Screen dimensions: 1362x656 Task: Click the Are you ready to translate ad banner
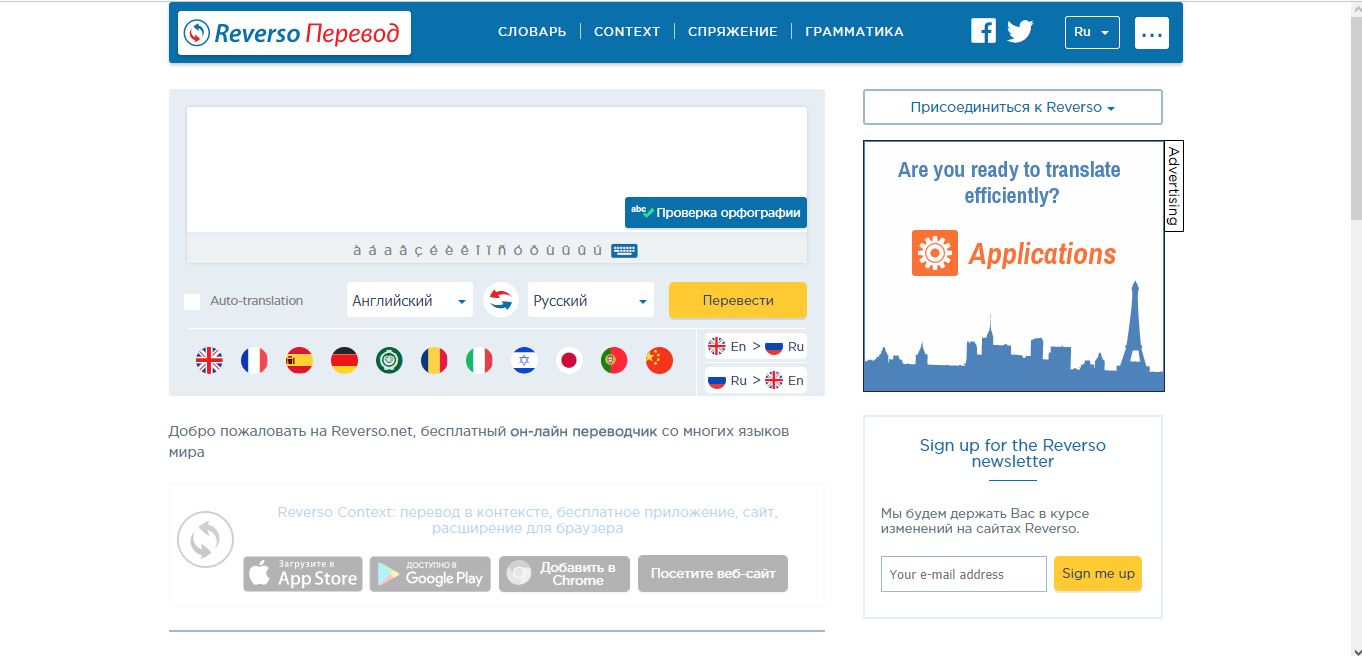click(x=1013, y=266)
